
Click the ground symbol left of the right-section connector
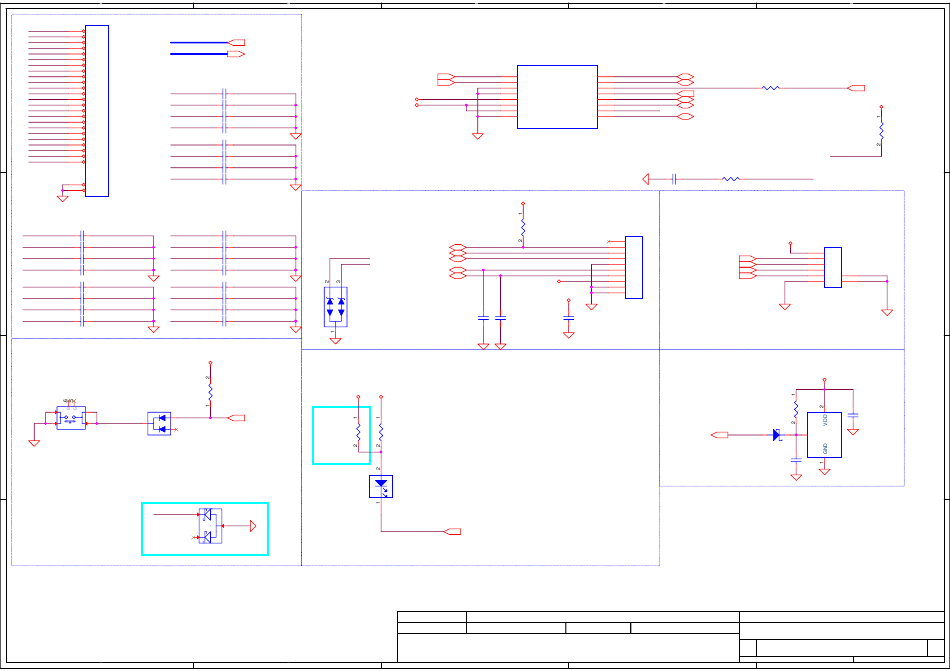click(785, 307)
